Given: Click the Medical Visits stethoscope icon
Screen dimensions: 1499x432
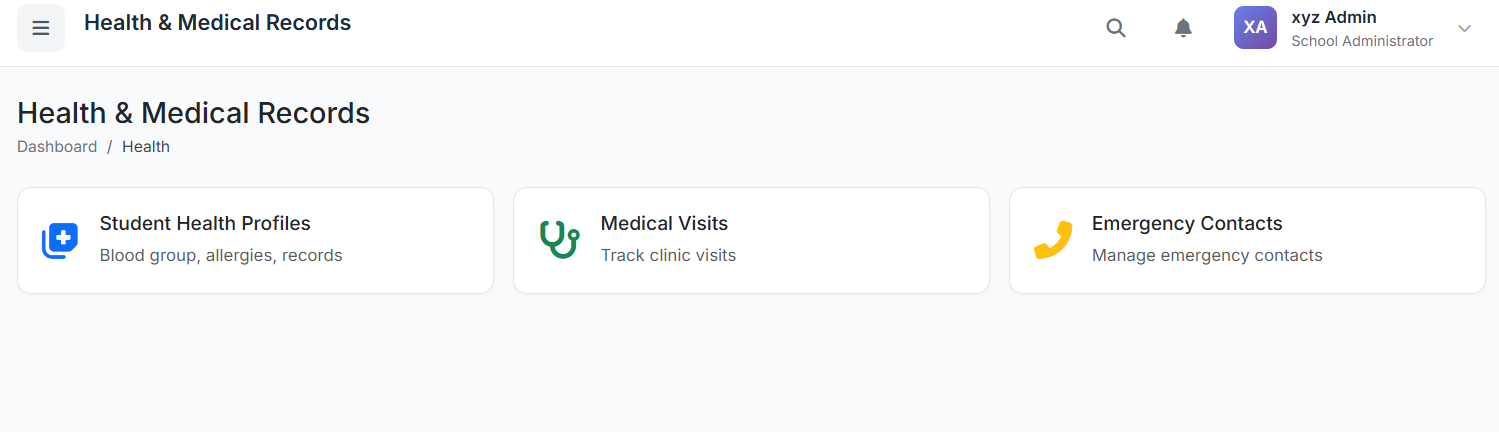Looking at the screenshot, I should click(559, 240).
